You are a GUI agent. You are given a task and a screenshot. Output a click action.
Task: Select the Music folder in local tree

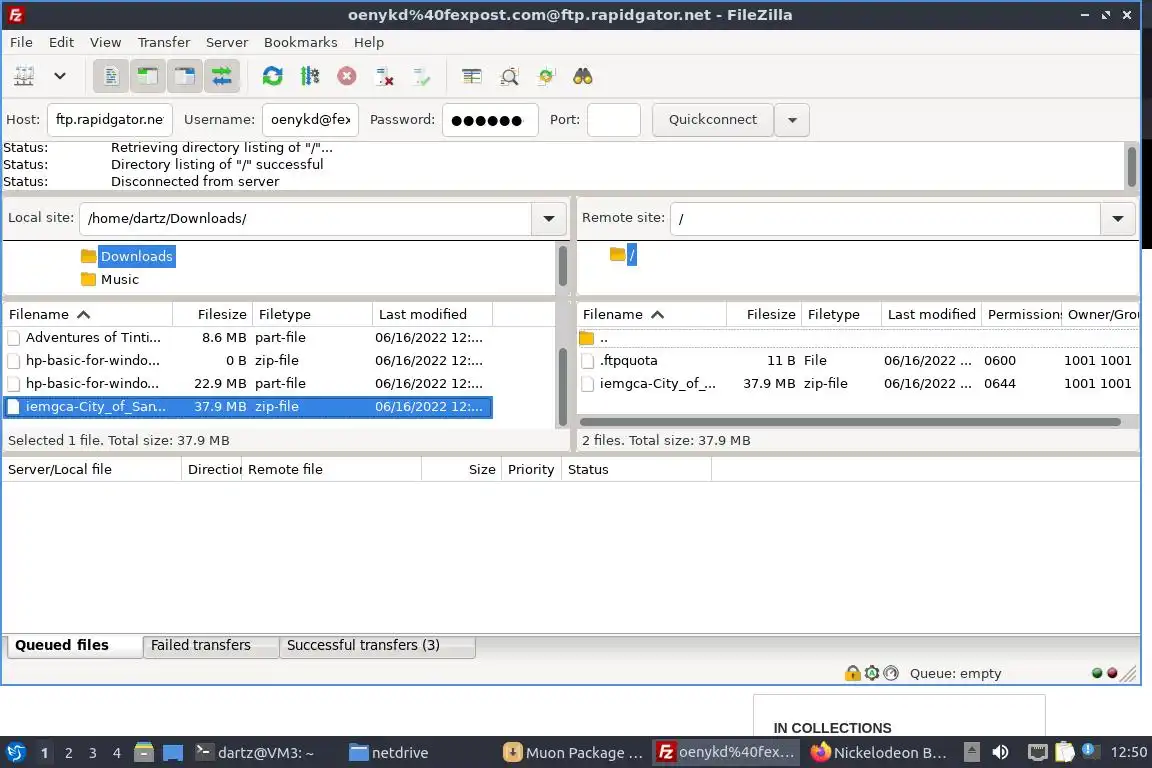(x=120, y=279)
